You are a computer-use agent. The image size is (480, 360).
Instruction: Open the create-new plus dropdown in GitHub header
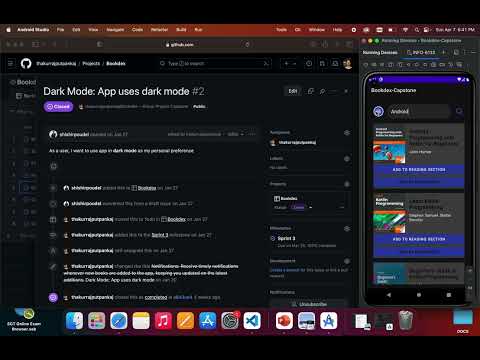coord(290,63)
